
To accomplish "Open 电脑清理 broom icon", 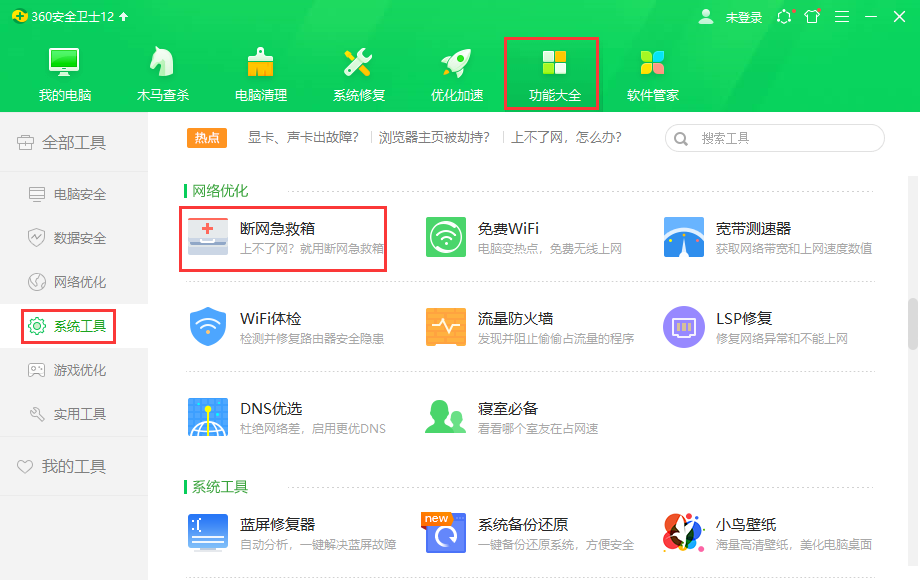I will click(260, 62).
